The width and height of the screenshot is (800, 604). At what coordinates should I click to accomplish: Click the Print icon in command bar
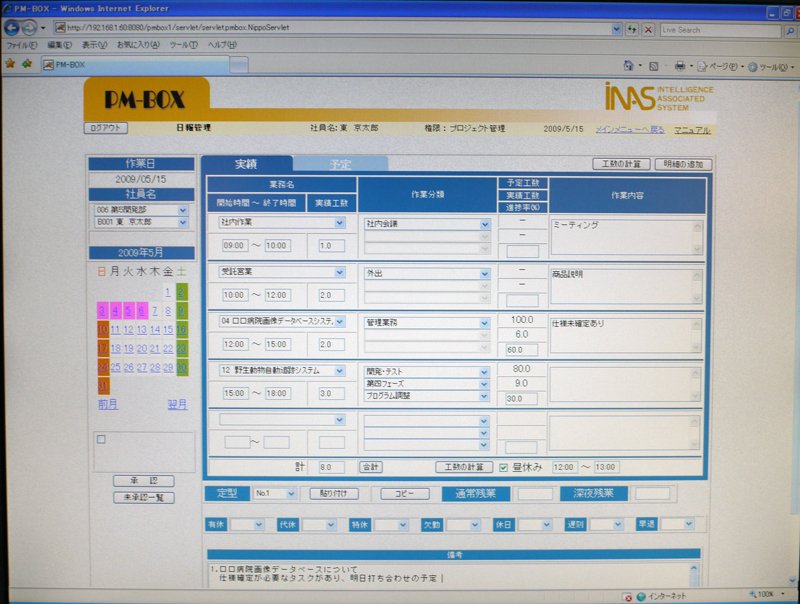[x=680, y=66]
